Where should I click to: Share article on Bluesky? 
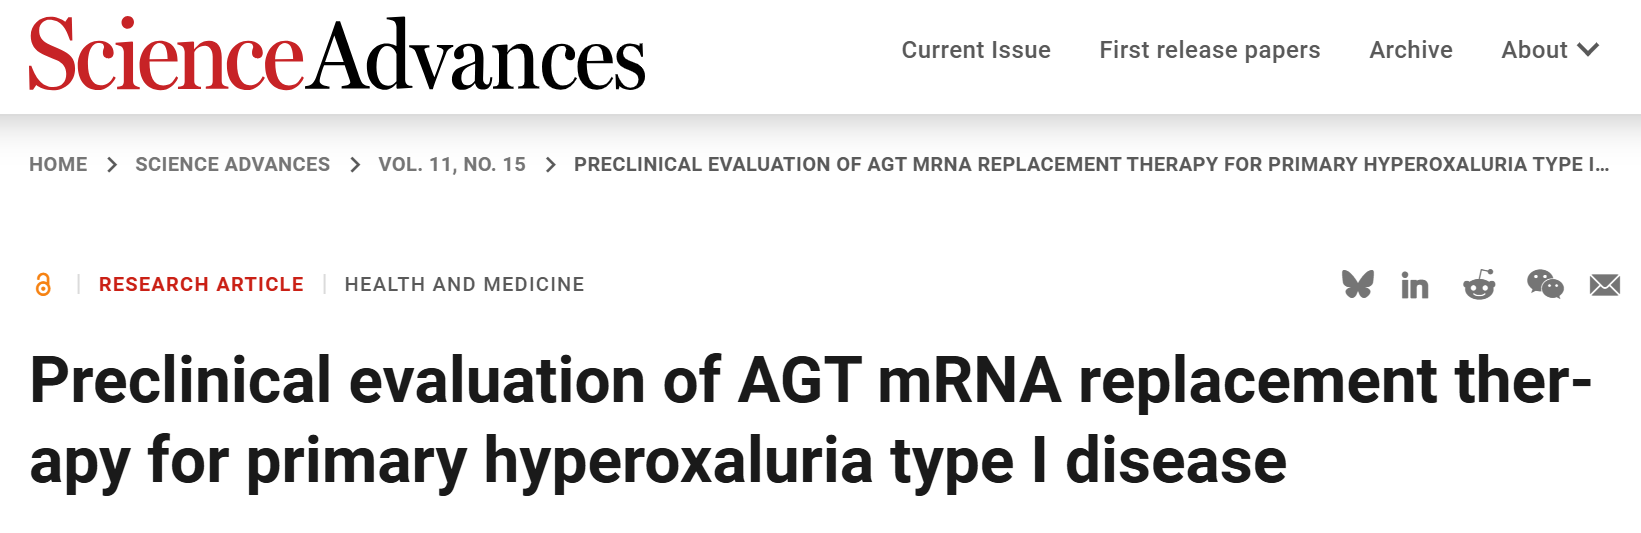(1357, 285)
